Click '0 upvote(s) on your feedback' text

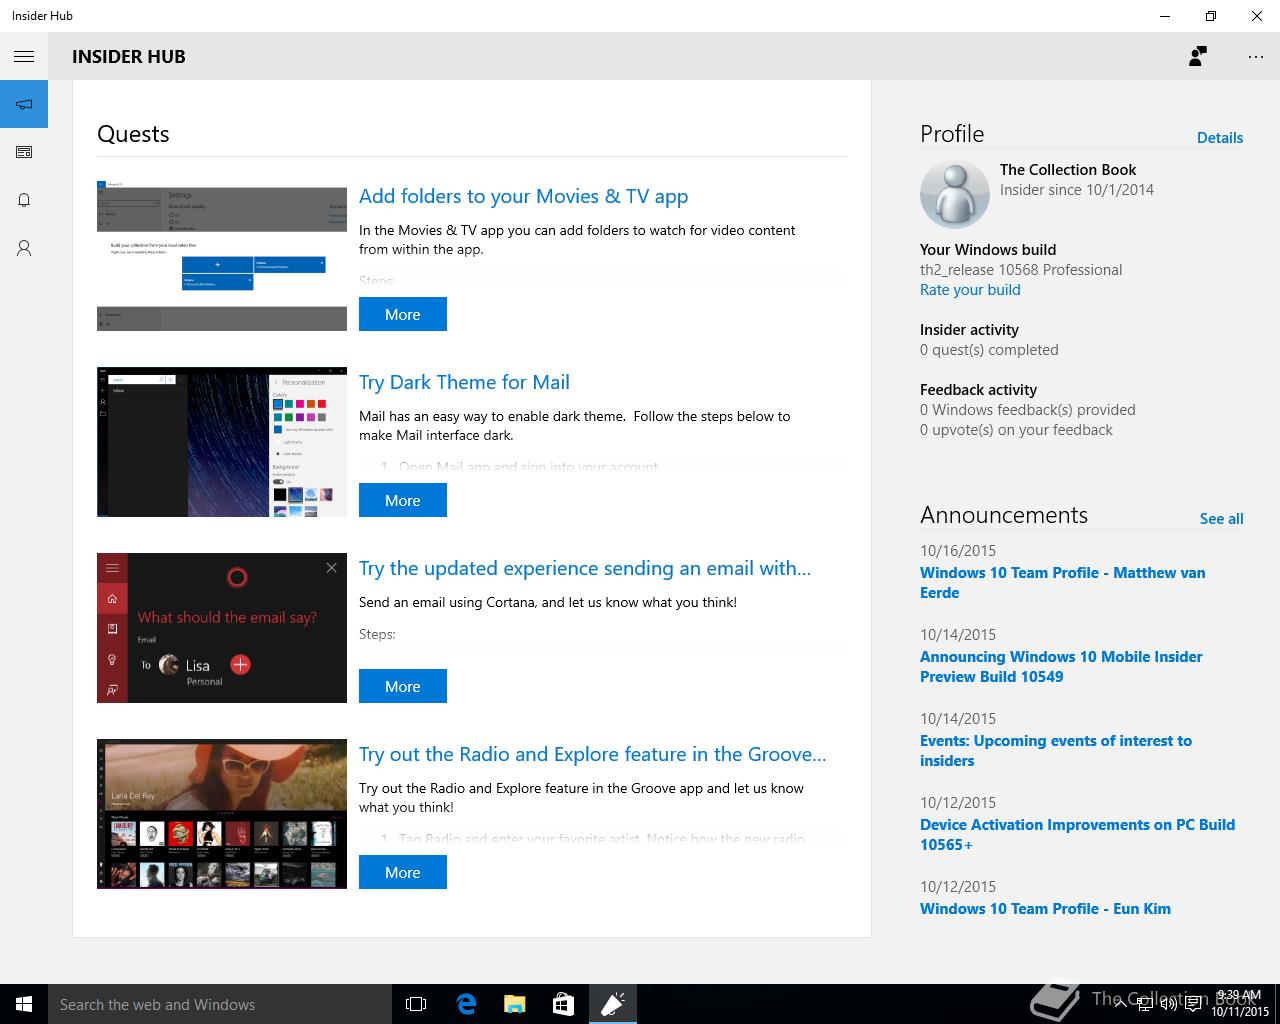tap(1016, 430)
